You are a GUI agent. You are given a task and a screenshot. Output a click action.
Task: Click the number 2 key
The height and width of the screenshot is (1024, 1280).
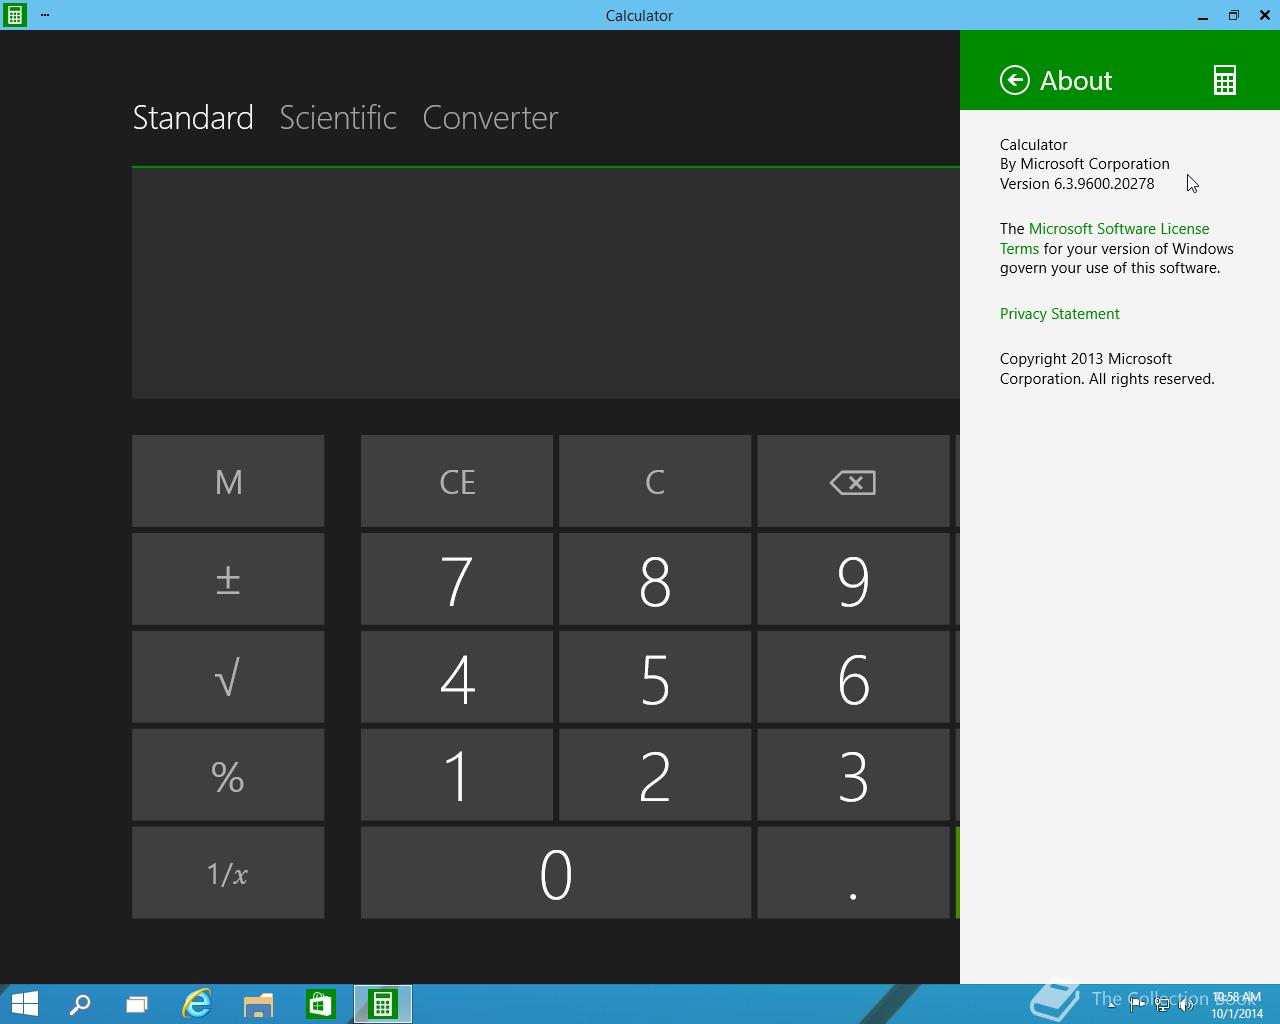click(655, 775)
